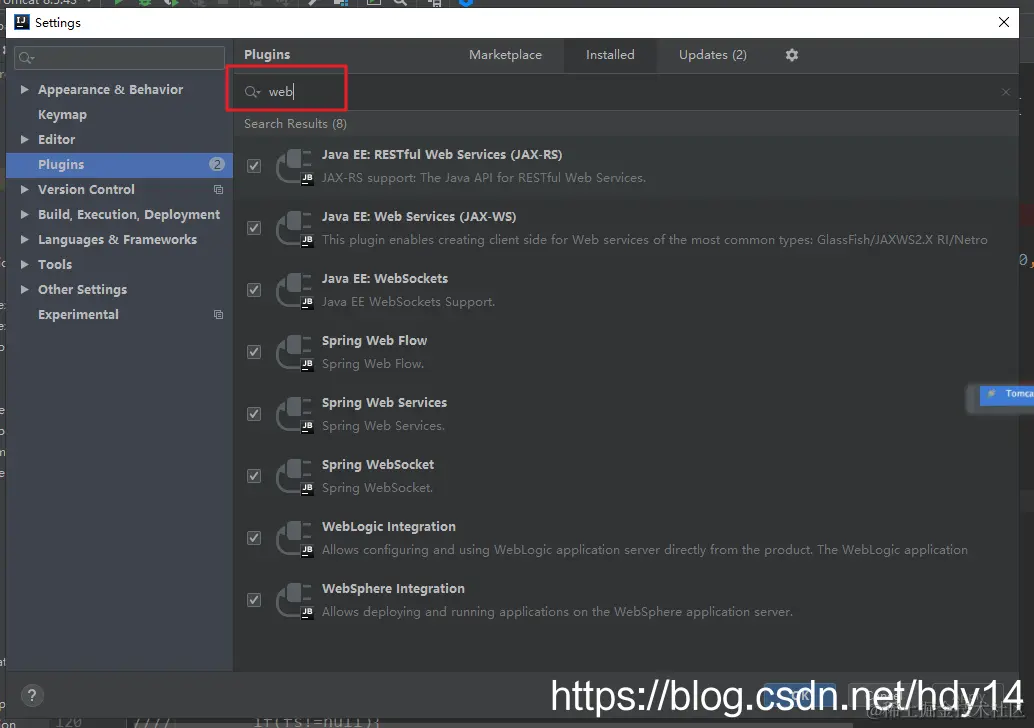The image size is (1034, 728).
Task: Click the Java EE WebSockets plugin icon
Action: pos(294,291)
